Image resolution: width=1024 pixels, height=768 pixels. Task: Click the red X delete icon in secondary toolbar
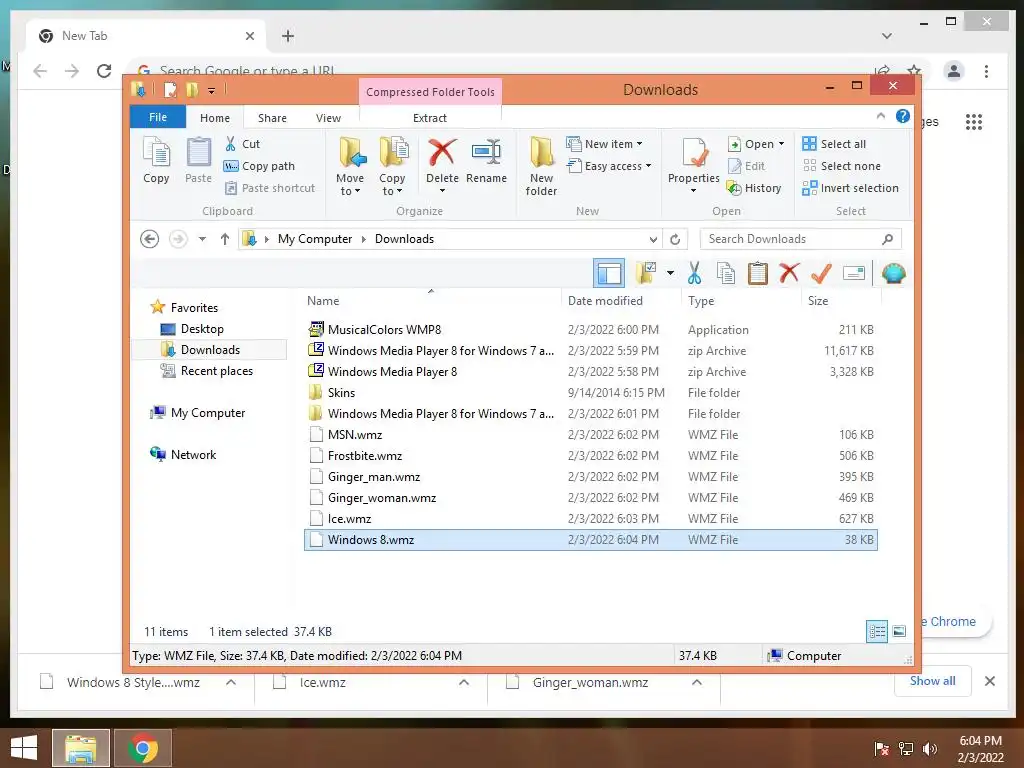pos(789,272)
